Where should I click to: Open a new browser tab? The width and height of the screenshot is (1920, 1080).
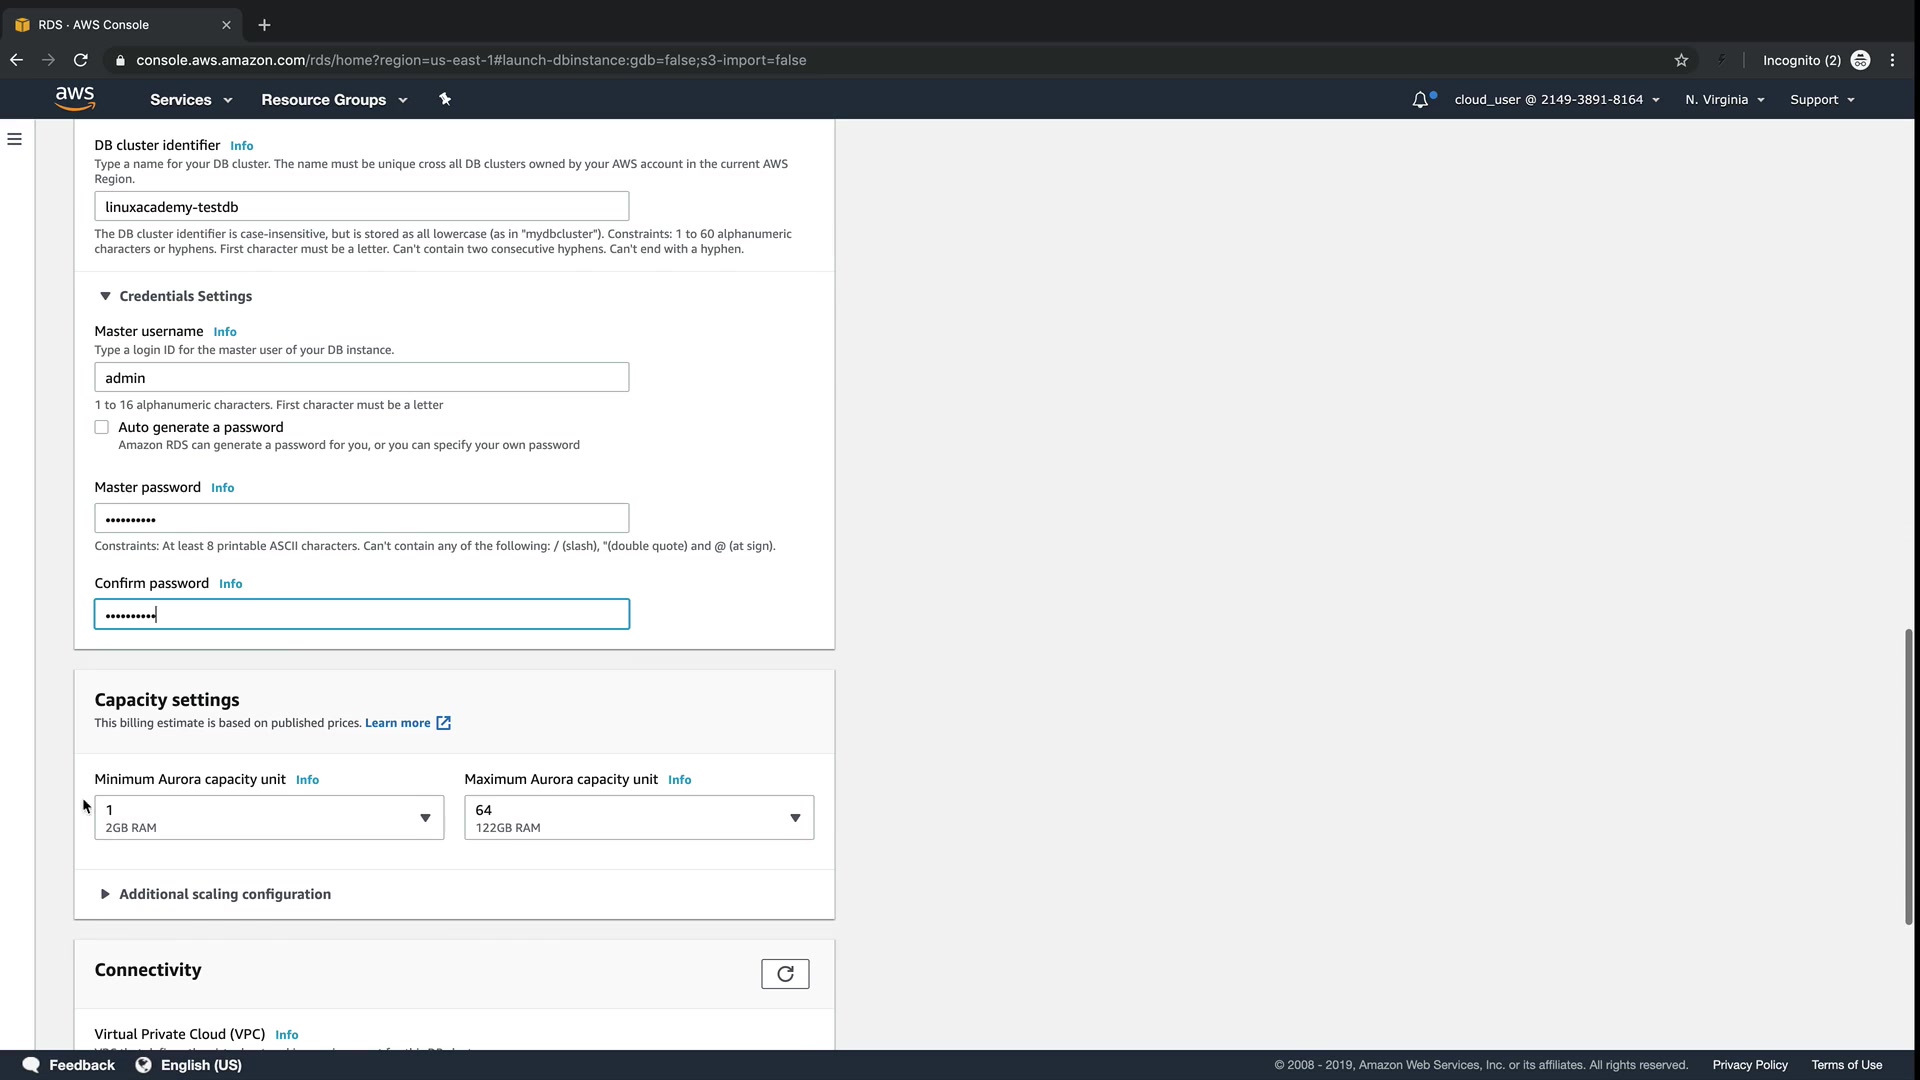(x=264, y=25)
